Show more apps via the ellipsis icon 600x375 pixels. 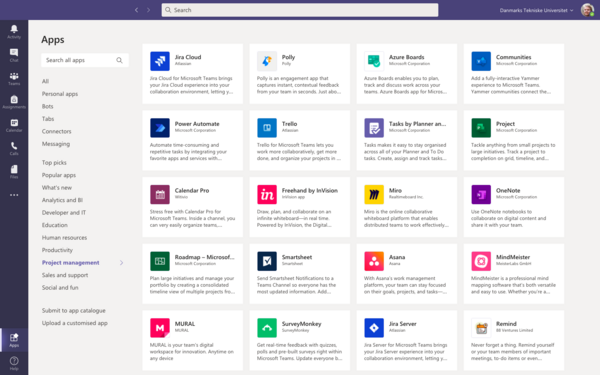click(14, 195)
